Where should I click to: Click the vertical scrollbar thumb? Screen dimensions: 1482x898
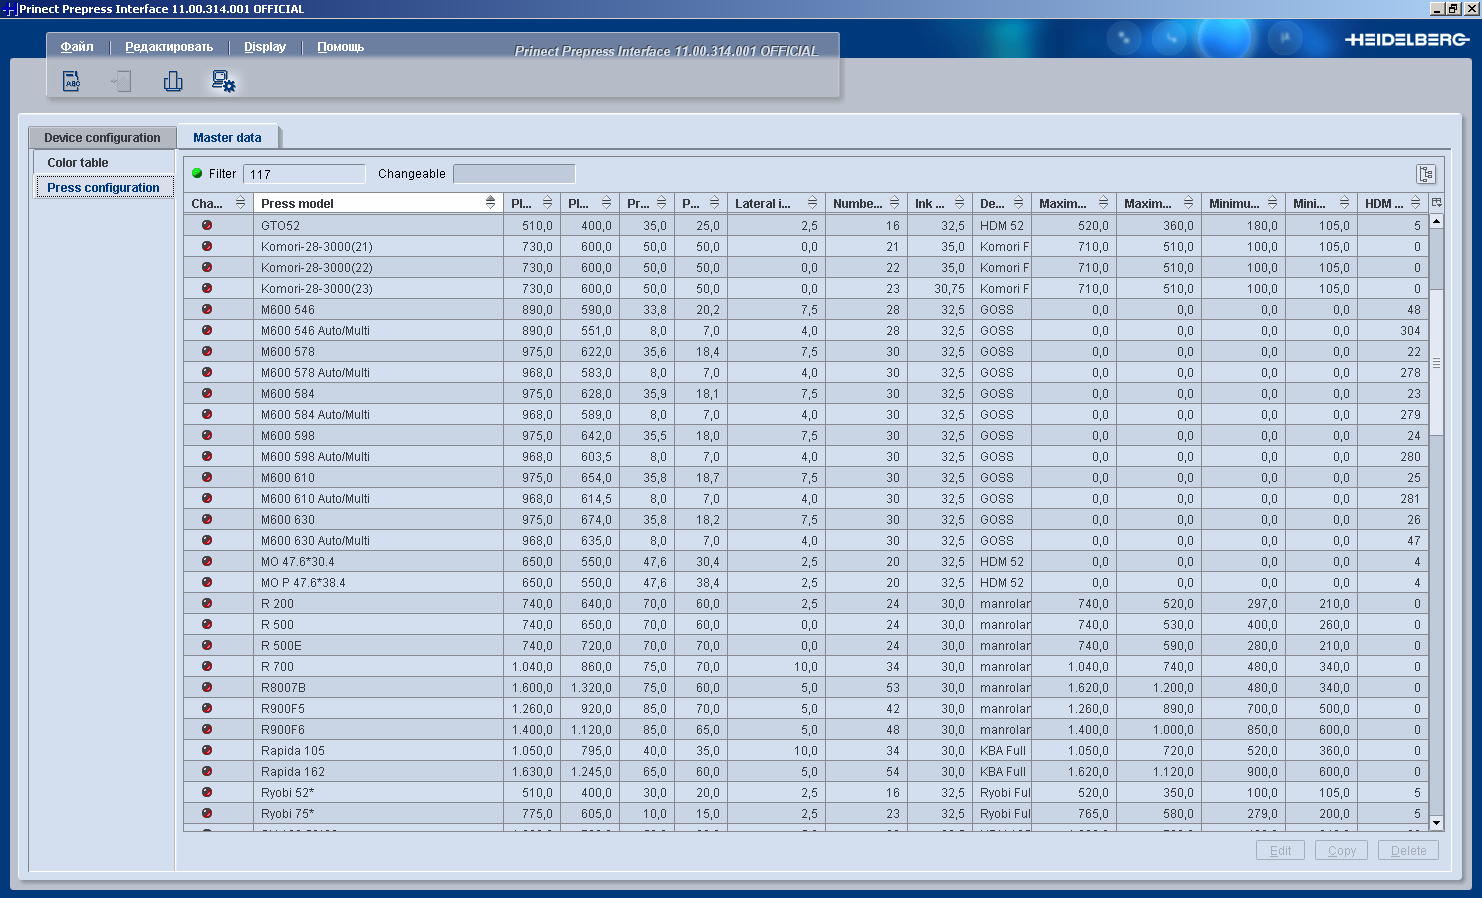point(1436,363)
